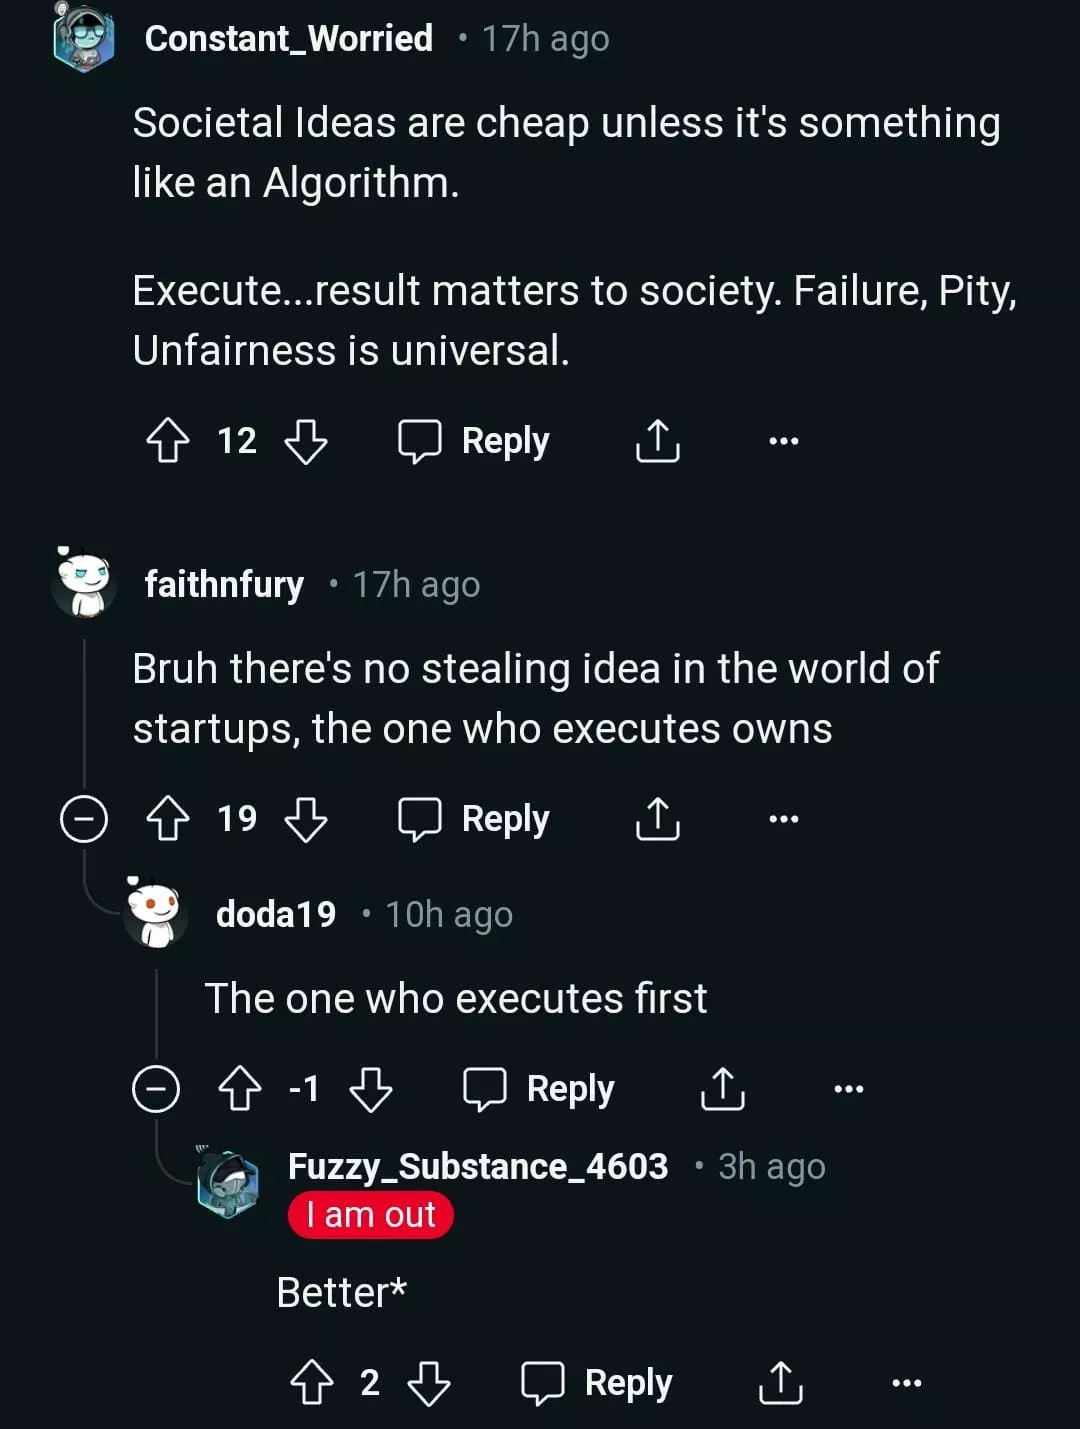
Task: Downvote the "Better*" comment
Action: (429, 1383)
